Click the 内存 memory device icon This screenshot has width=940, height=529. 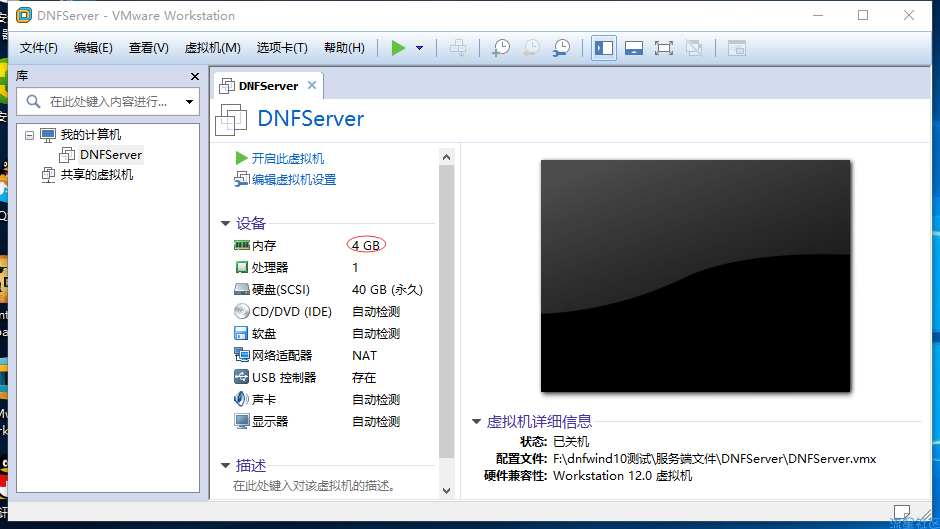pos(242,245)
